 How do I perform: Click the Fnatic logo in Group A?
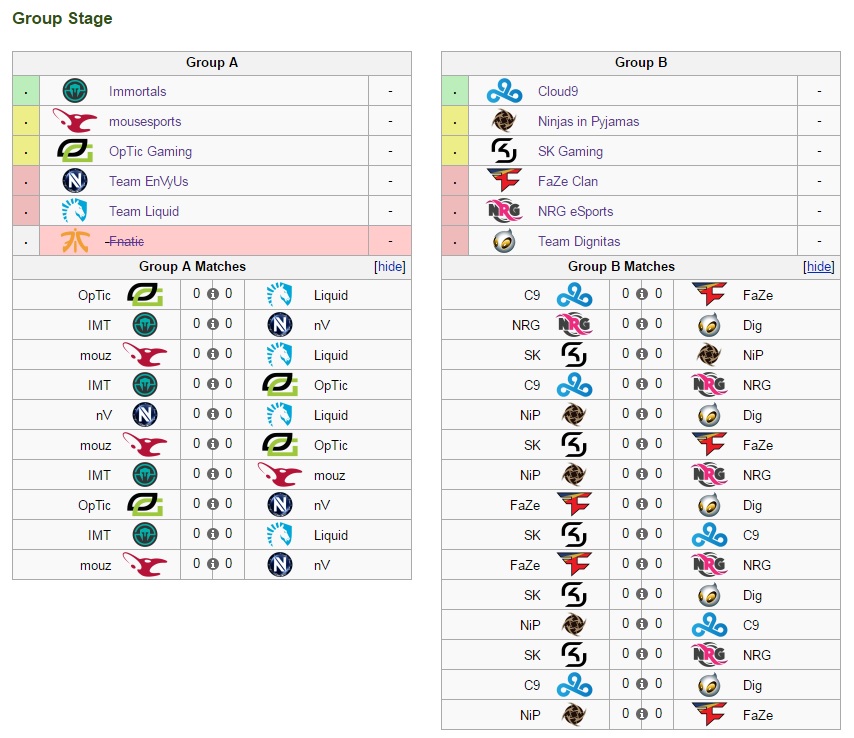click(x=75, y=241)
